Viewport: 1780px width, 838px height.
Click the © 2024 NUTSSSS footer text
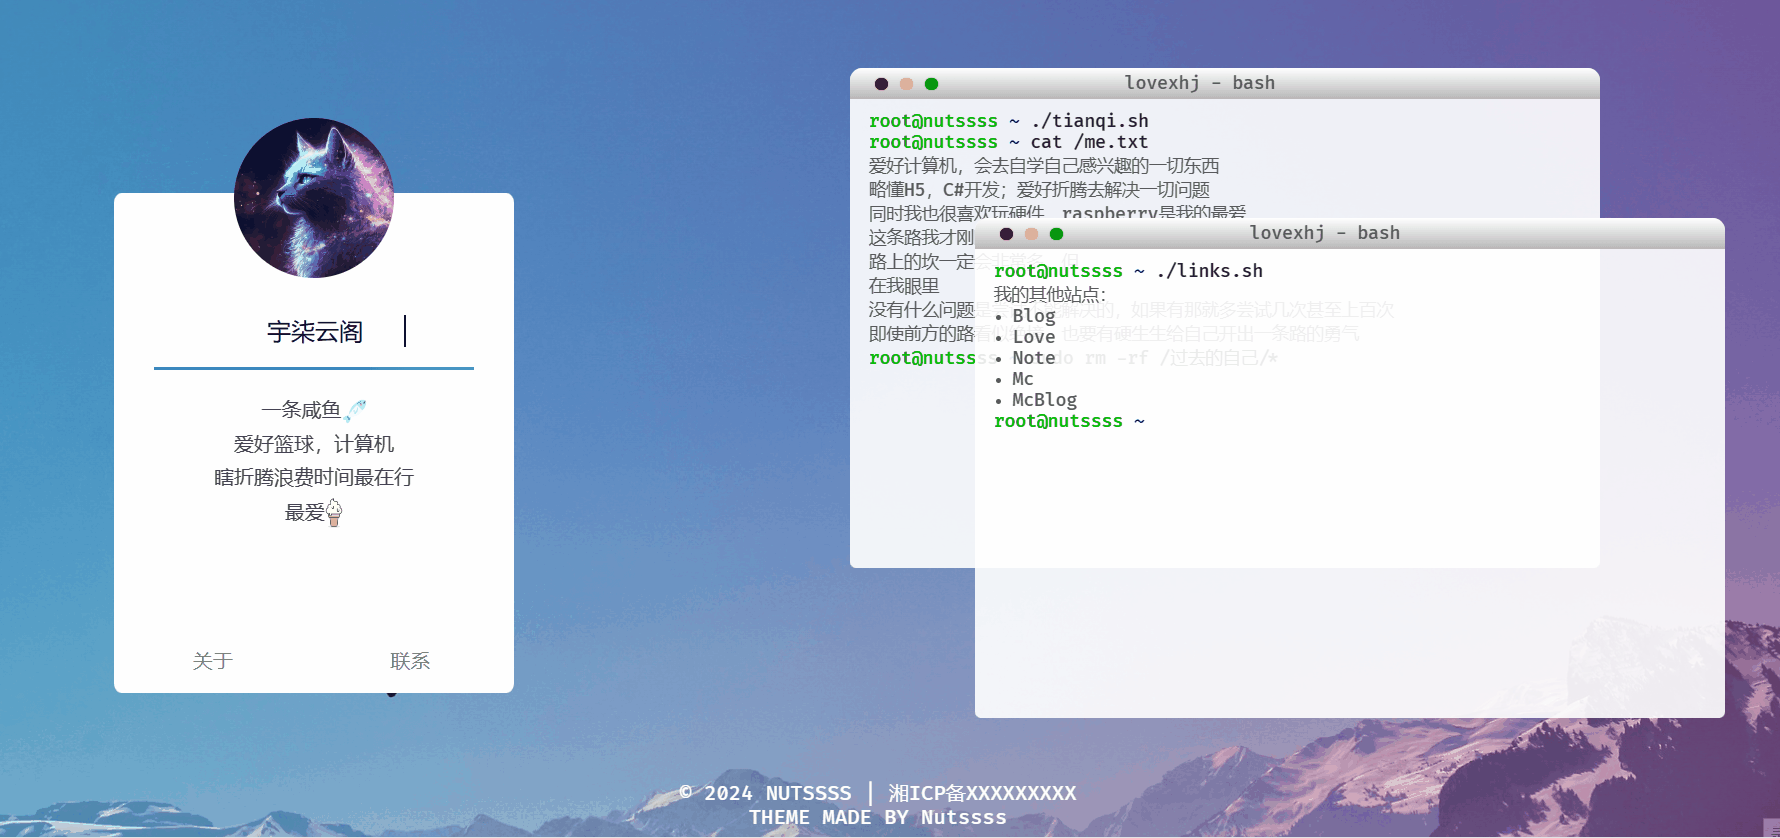pos(765,793)
